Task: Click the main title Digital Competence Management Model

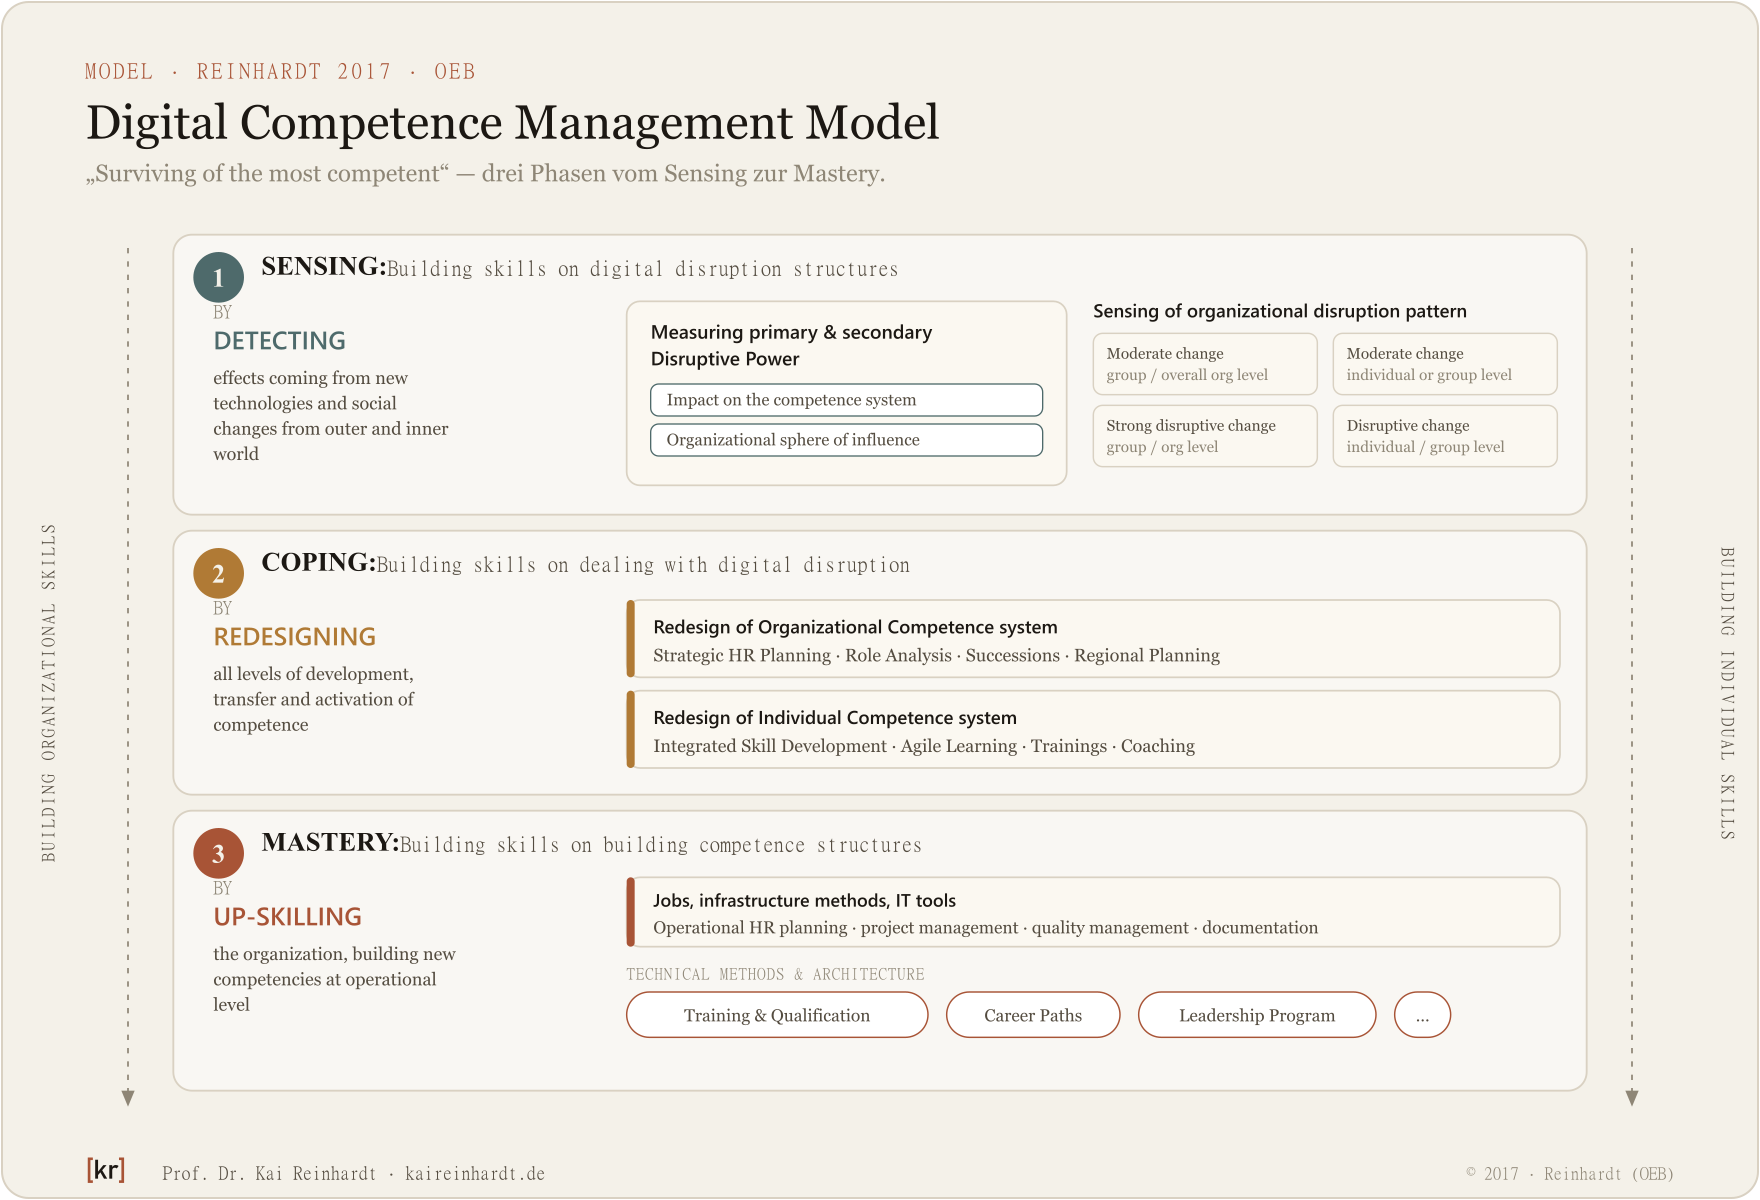Action: [513, 123]
